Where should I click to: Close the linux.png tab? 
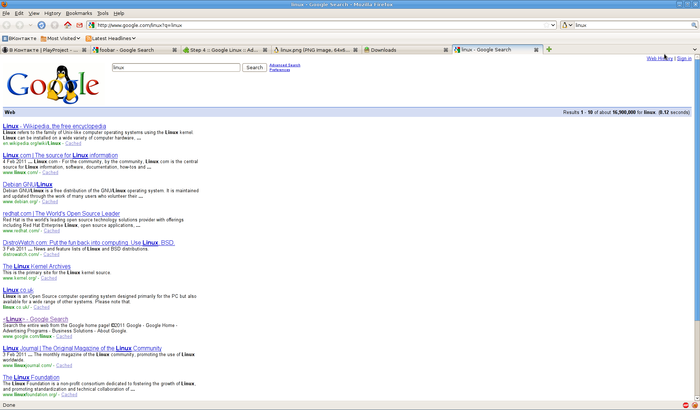(355, 50)
